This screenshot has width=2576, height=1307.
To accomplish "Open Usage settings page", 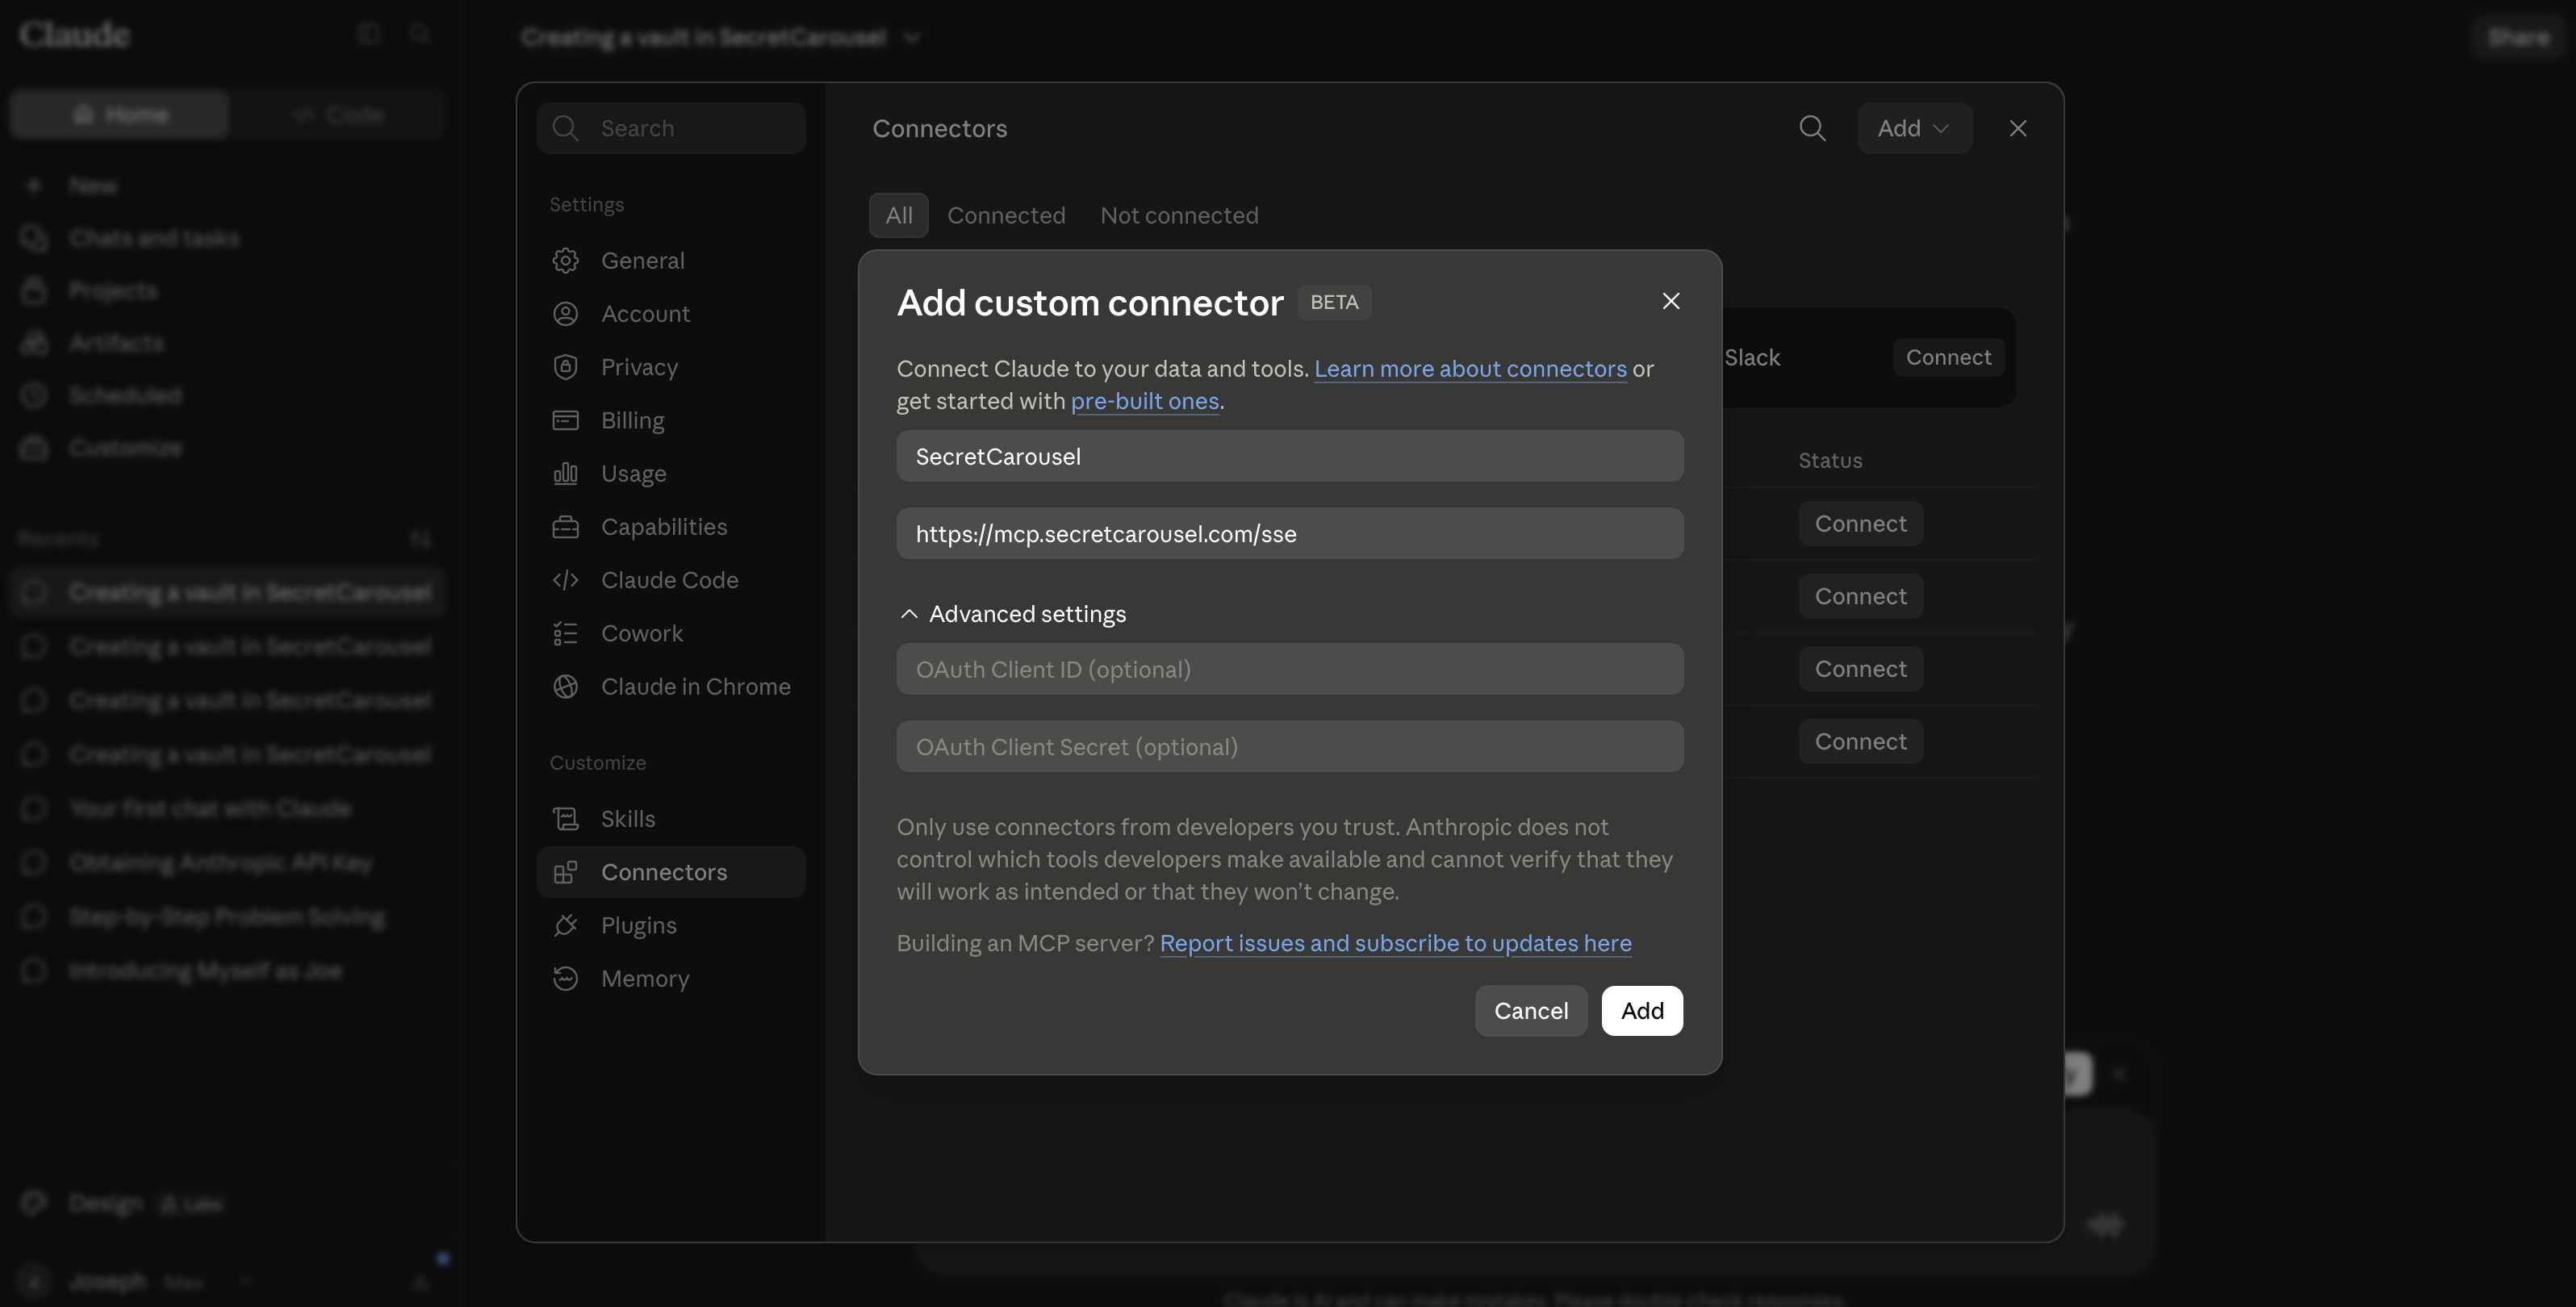I will pos(671,474).
